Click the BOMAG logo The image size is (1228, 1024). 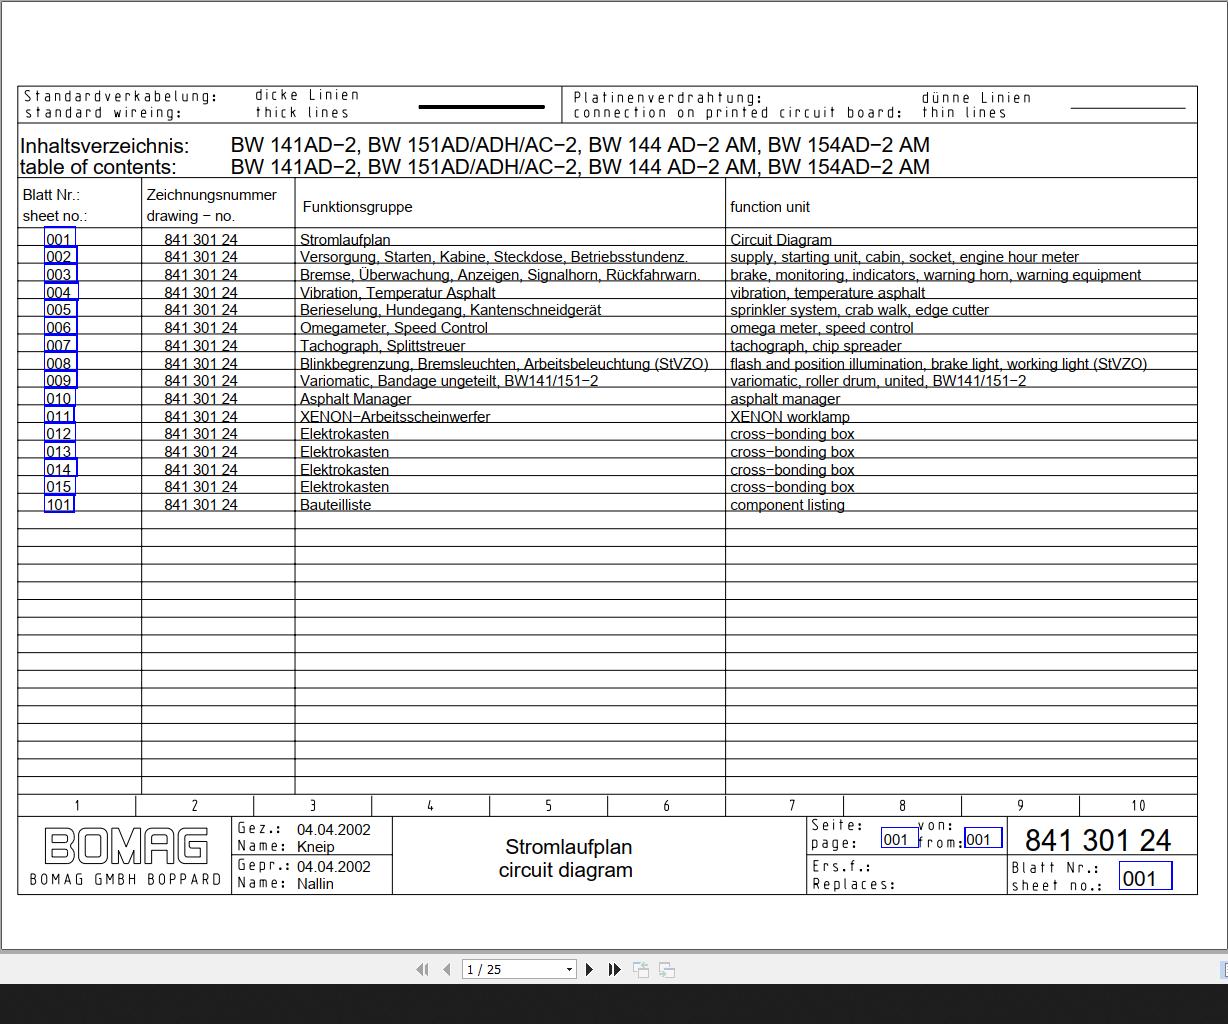point(126,846)
